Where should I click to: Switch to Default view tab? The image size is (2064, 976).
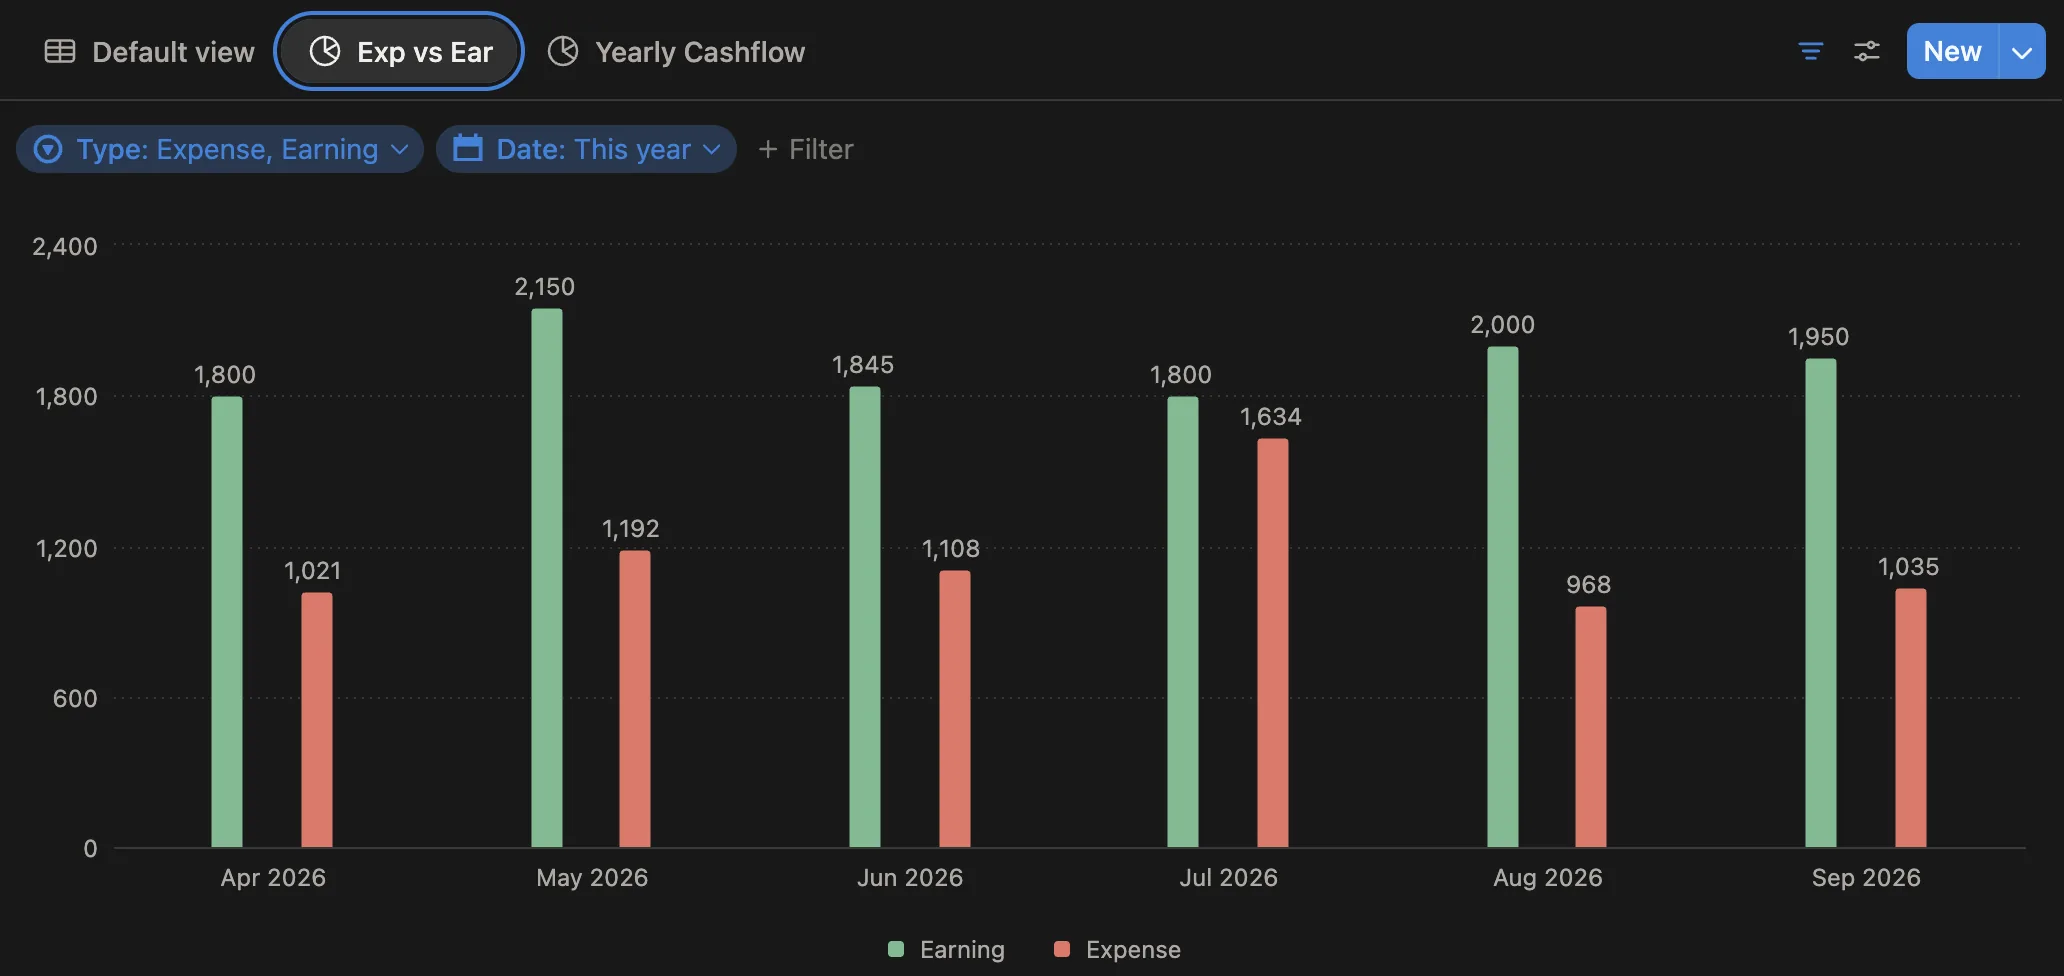point(150,51)
